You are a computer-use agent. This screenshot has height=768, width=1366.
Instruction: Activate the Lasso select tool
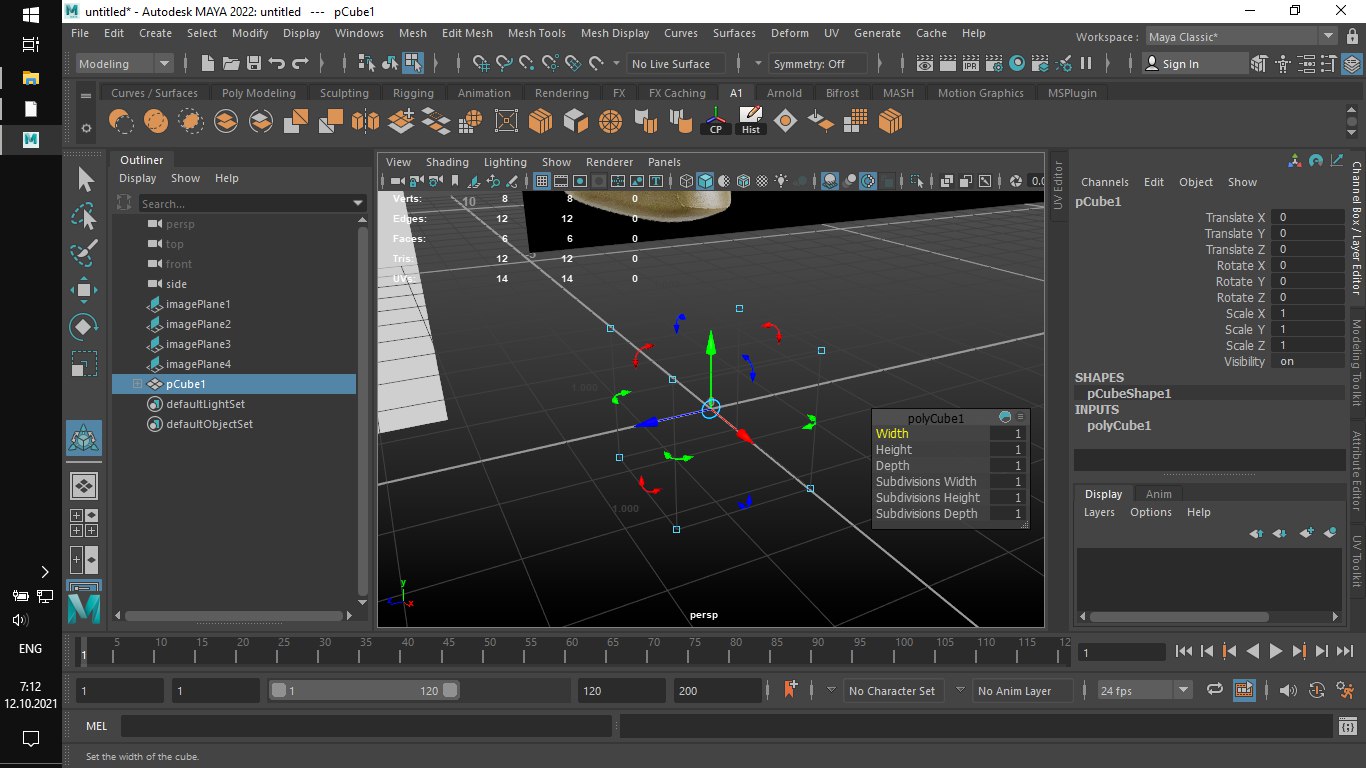point(85,216)
